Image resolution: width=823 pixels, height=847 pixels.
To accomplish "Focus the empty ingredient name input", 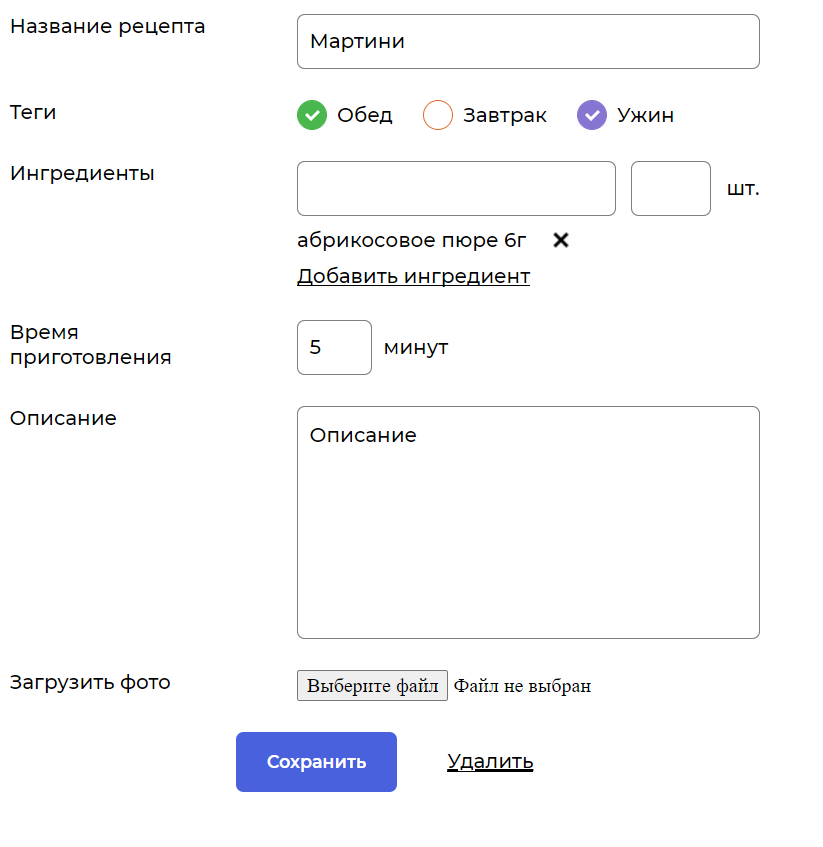I will click(456, 188).
